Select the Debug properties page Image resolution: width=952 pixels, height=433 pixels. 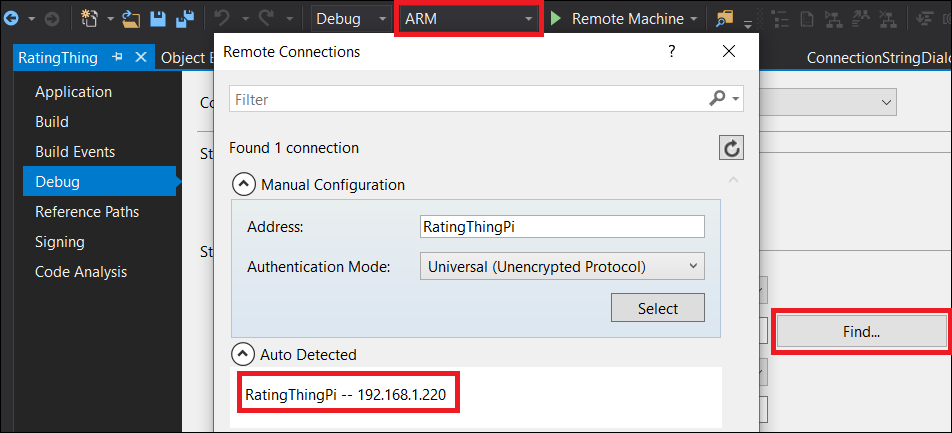tap(100, 182)
